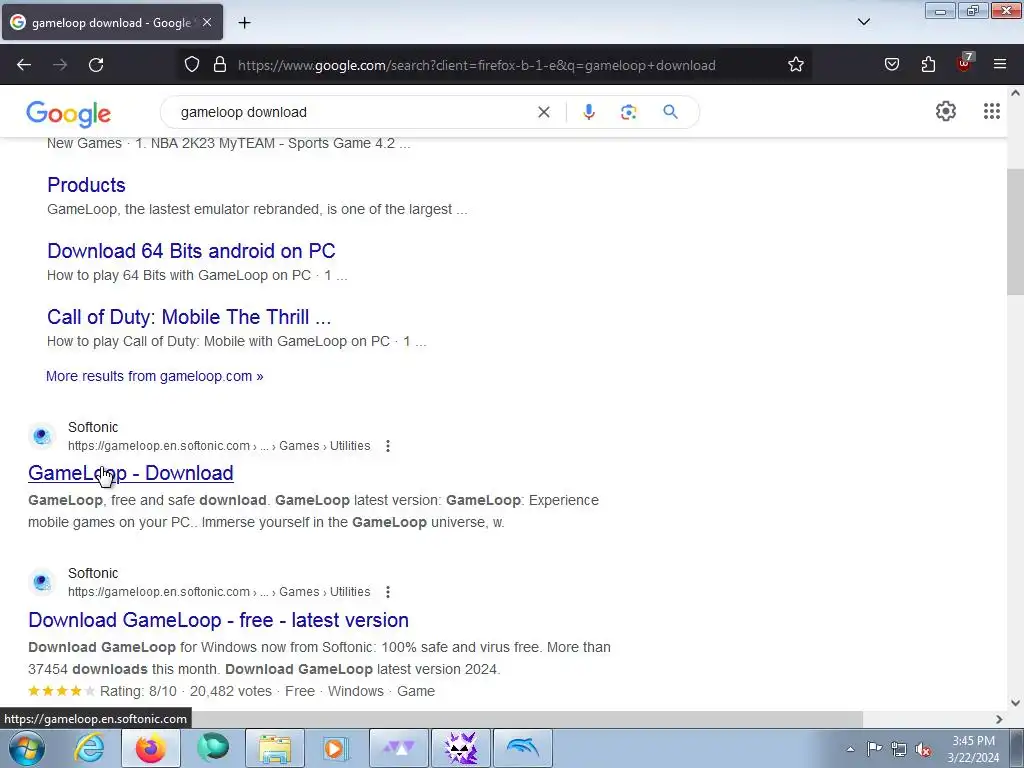Start voice search with microphone

(x=589, y=112)
